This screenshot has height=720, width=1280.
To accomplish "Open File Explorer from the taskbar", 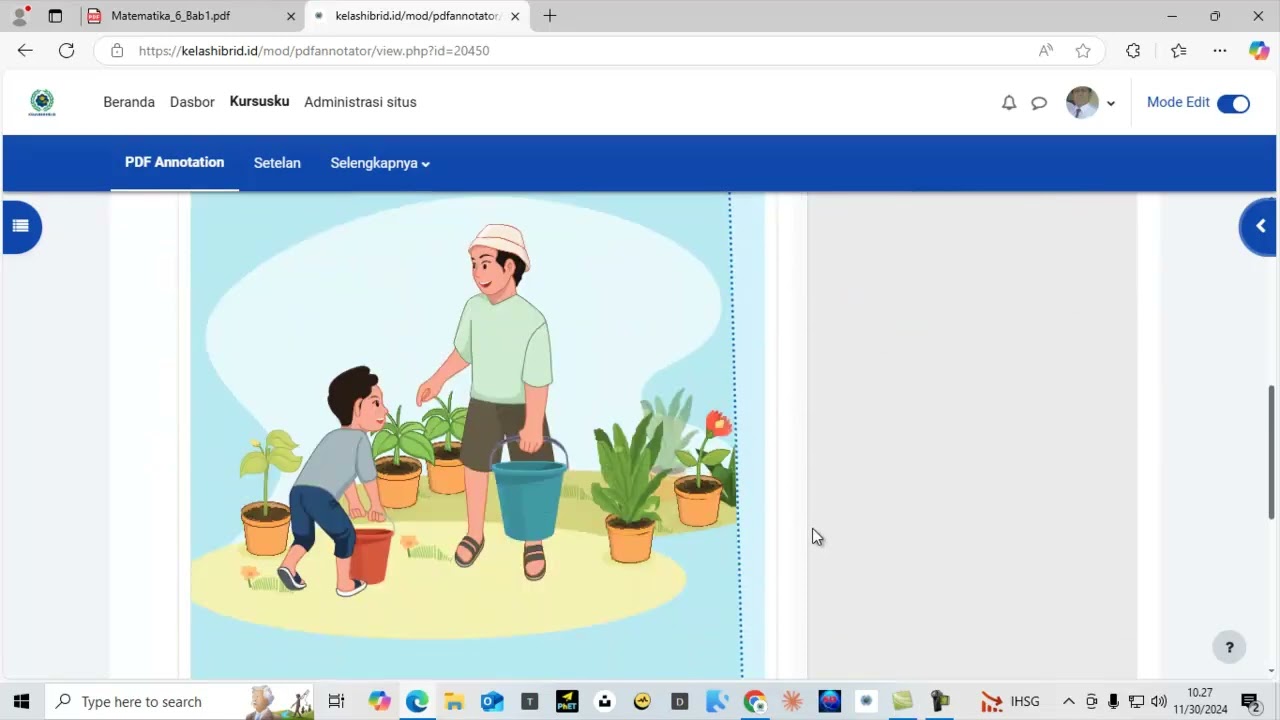I will [x=454, y=701].
